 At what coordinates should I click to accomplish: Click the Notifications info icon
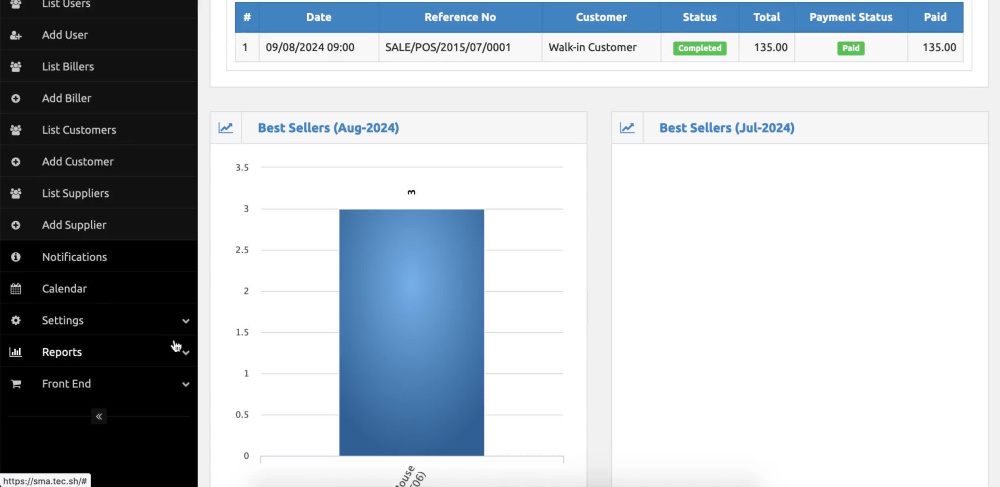click(16, 257)
